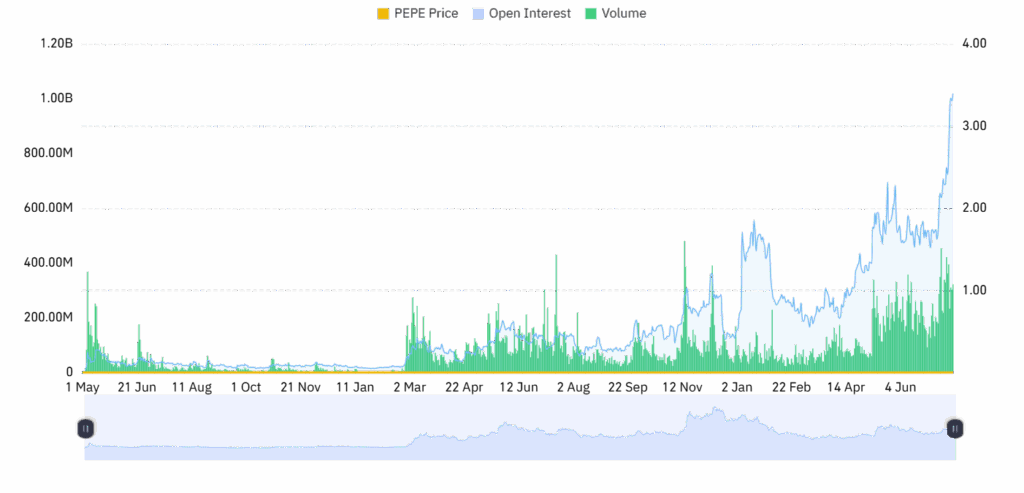Image resolution: width=1024 pixels, height=493 pixels.
Task: Click the 2 Aug date label
Action: pyautogui.click(x=573, y=388)
